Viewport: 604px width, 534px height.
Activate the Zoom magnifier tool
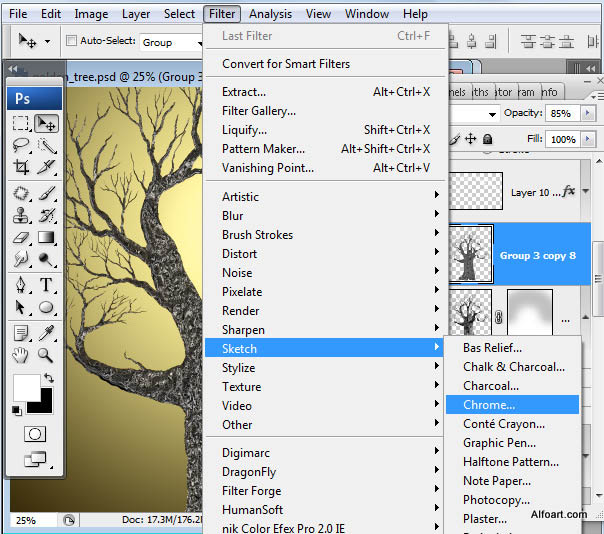[46, 354]
